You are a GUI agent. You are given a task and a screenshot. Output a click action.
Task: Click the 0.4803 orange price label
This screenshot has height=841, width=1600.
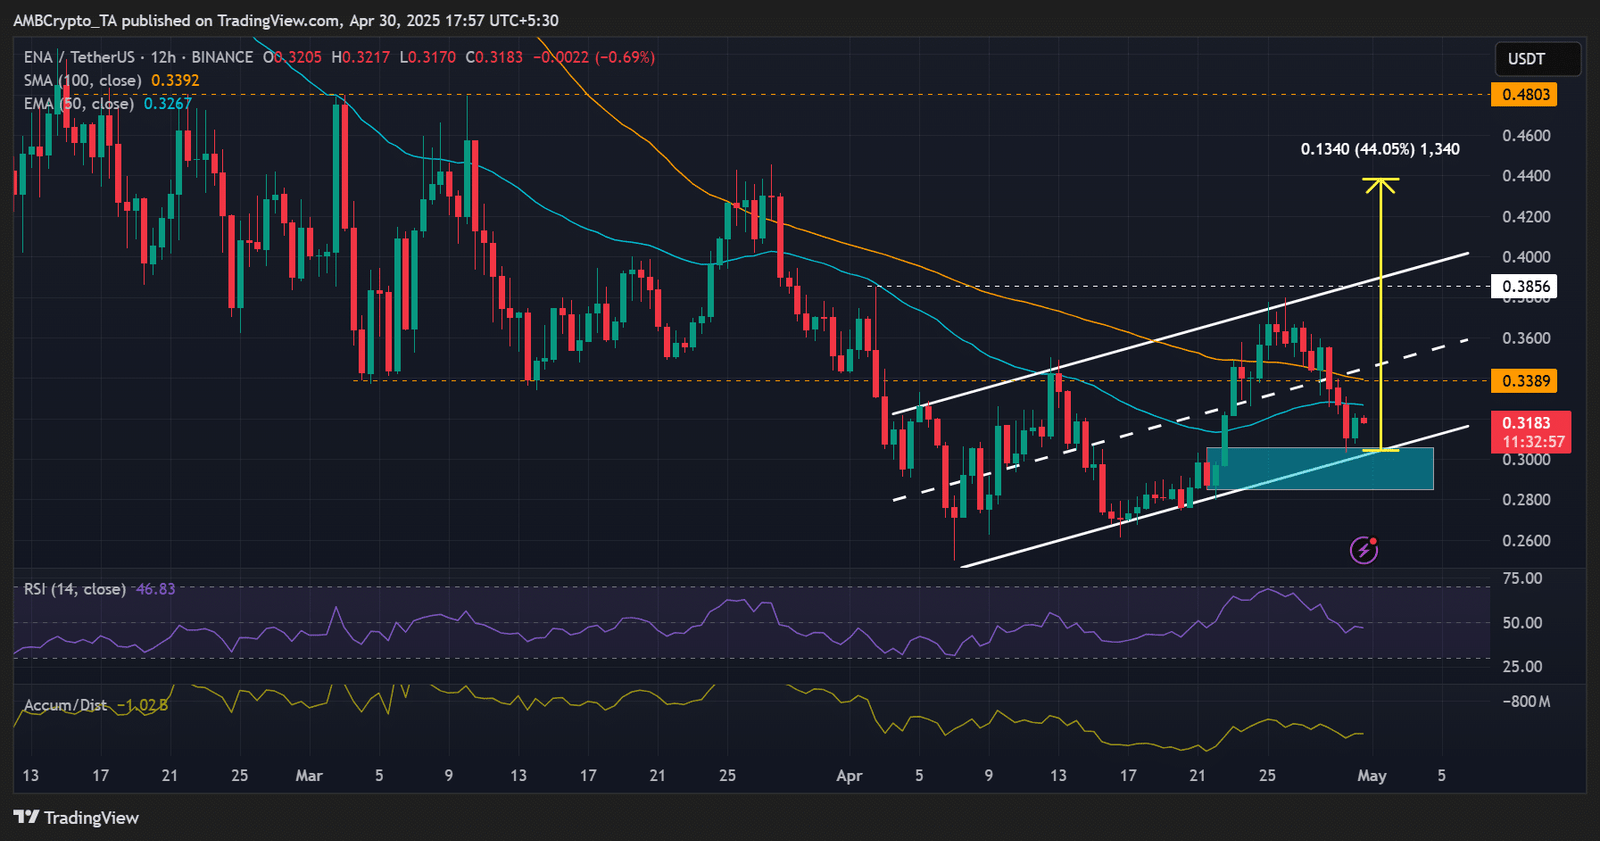(x=1523, y=95)
